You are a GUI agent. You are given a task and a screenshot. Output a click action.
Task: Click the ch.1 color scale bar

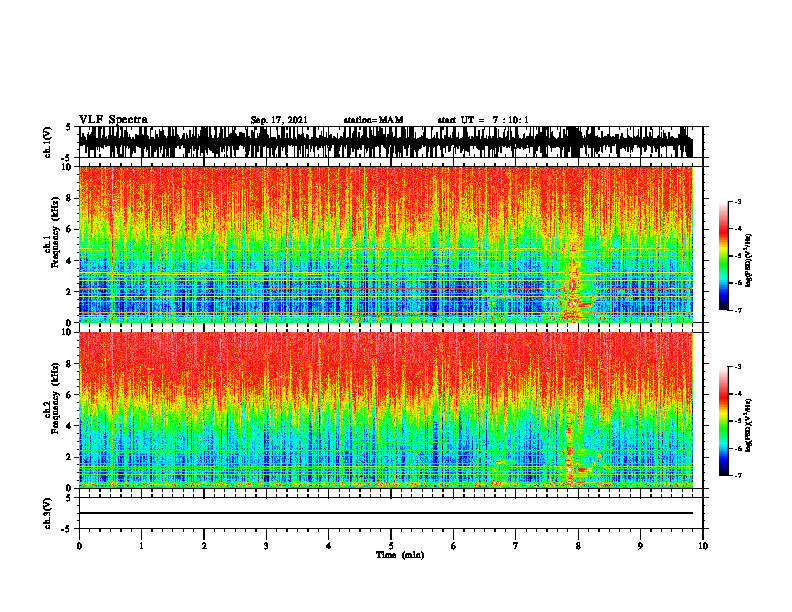point(724,256)
